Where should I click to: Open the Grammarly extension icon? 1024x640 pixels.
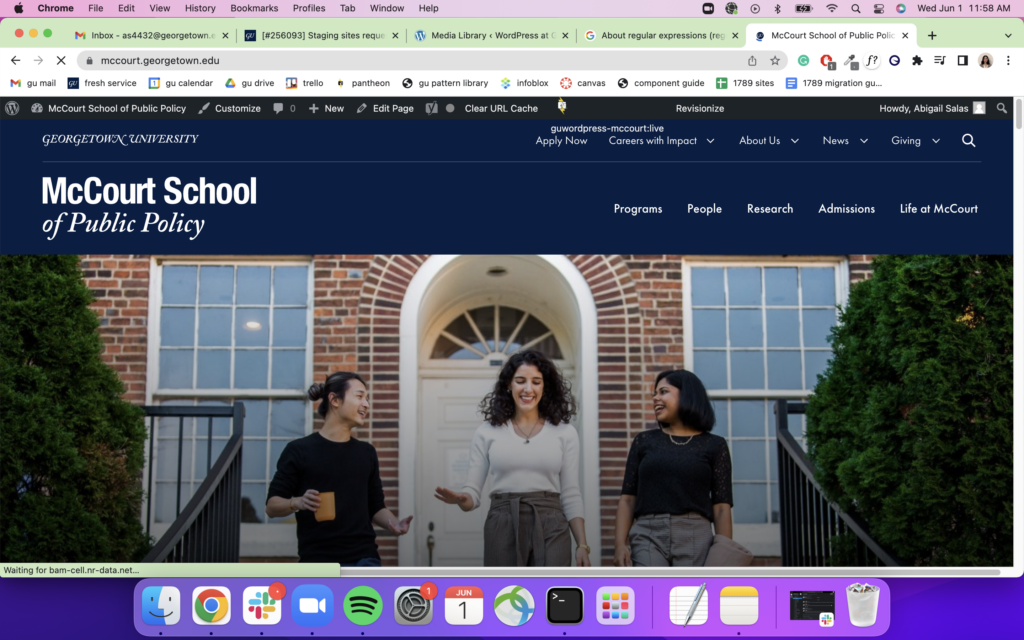(x=803, y=60)
